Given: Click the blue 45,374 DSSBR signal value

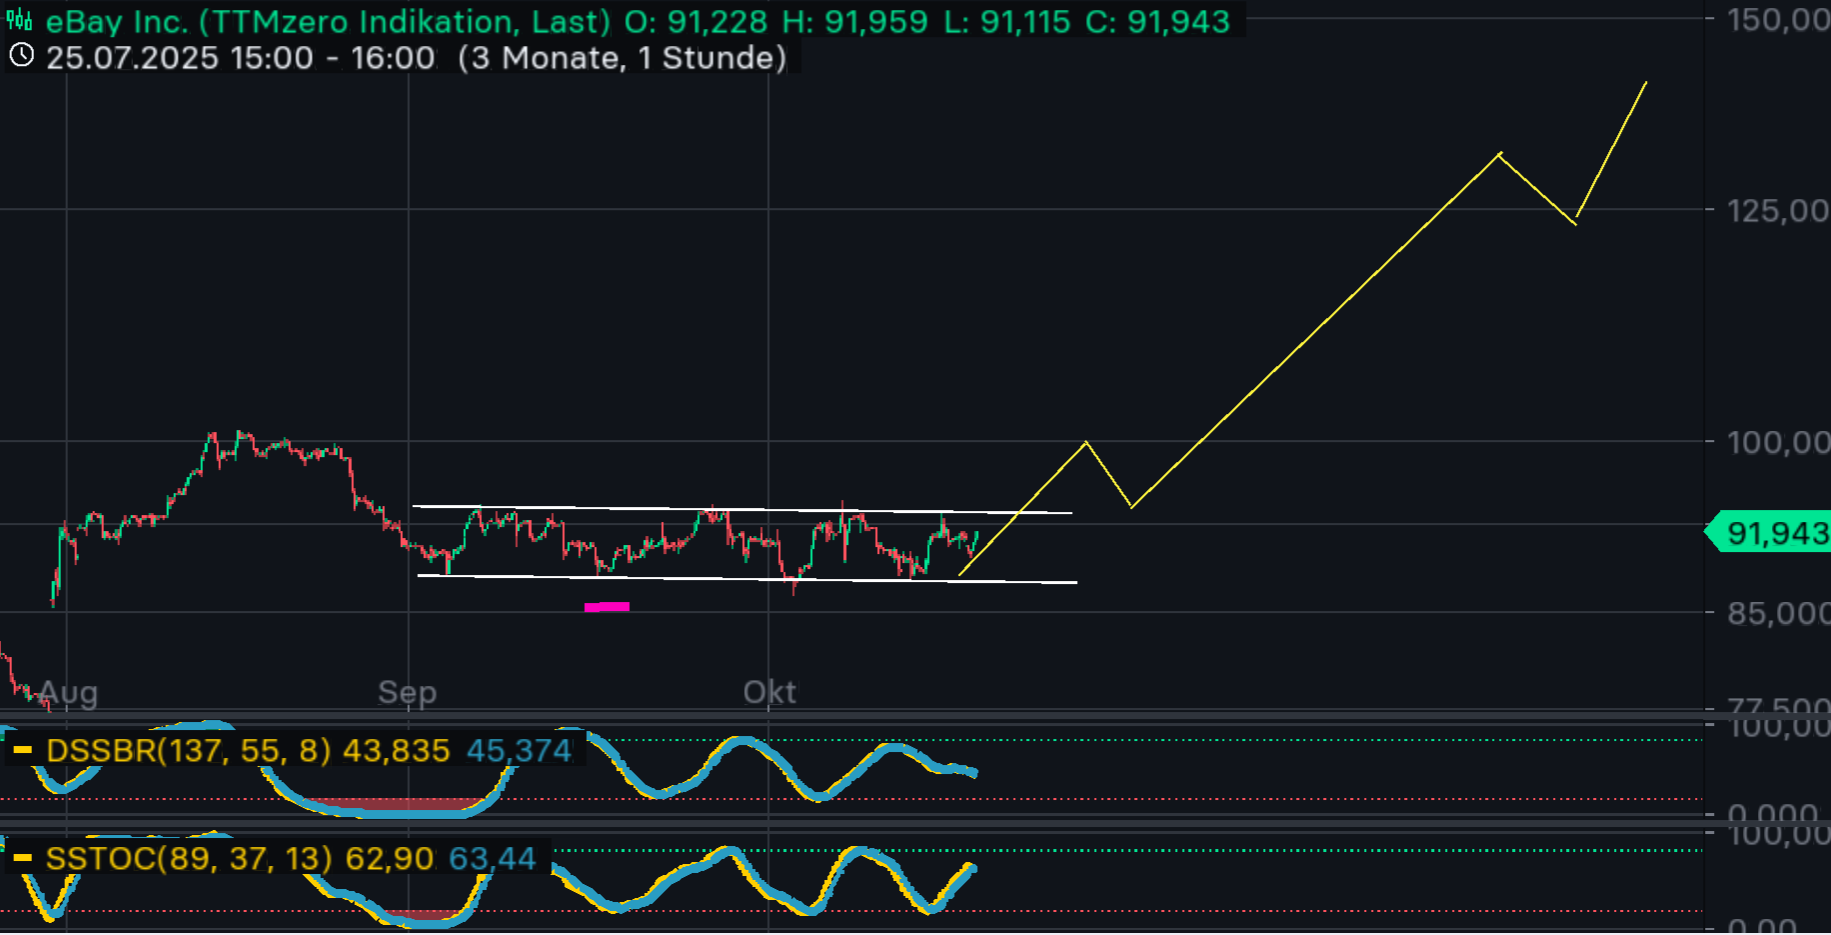Looking at the screenshot, I should click(519, 750).
